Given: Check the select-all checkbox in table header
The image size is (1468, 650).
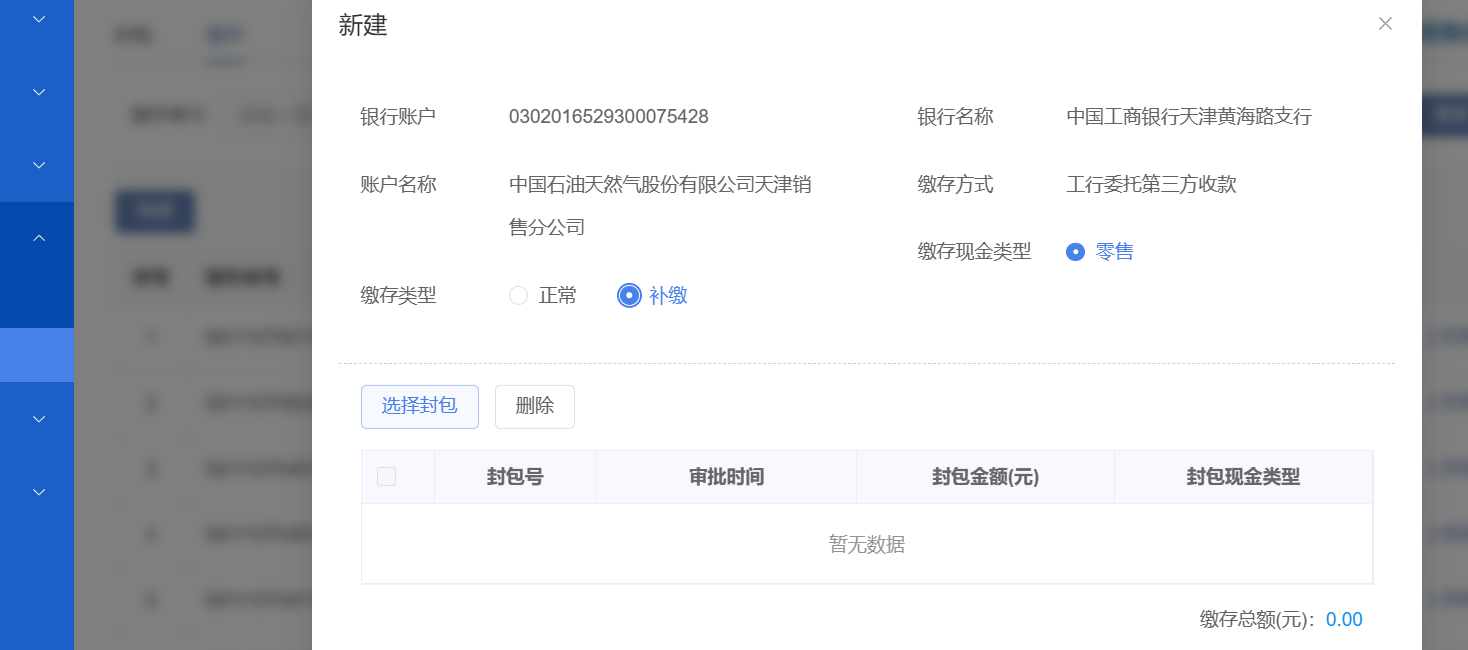Looking at the screenshot, I should pos(386,477).
